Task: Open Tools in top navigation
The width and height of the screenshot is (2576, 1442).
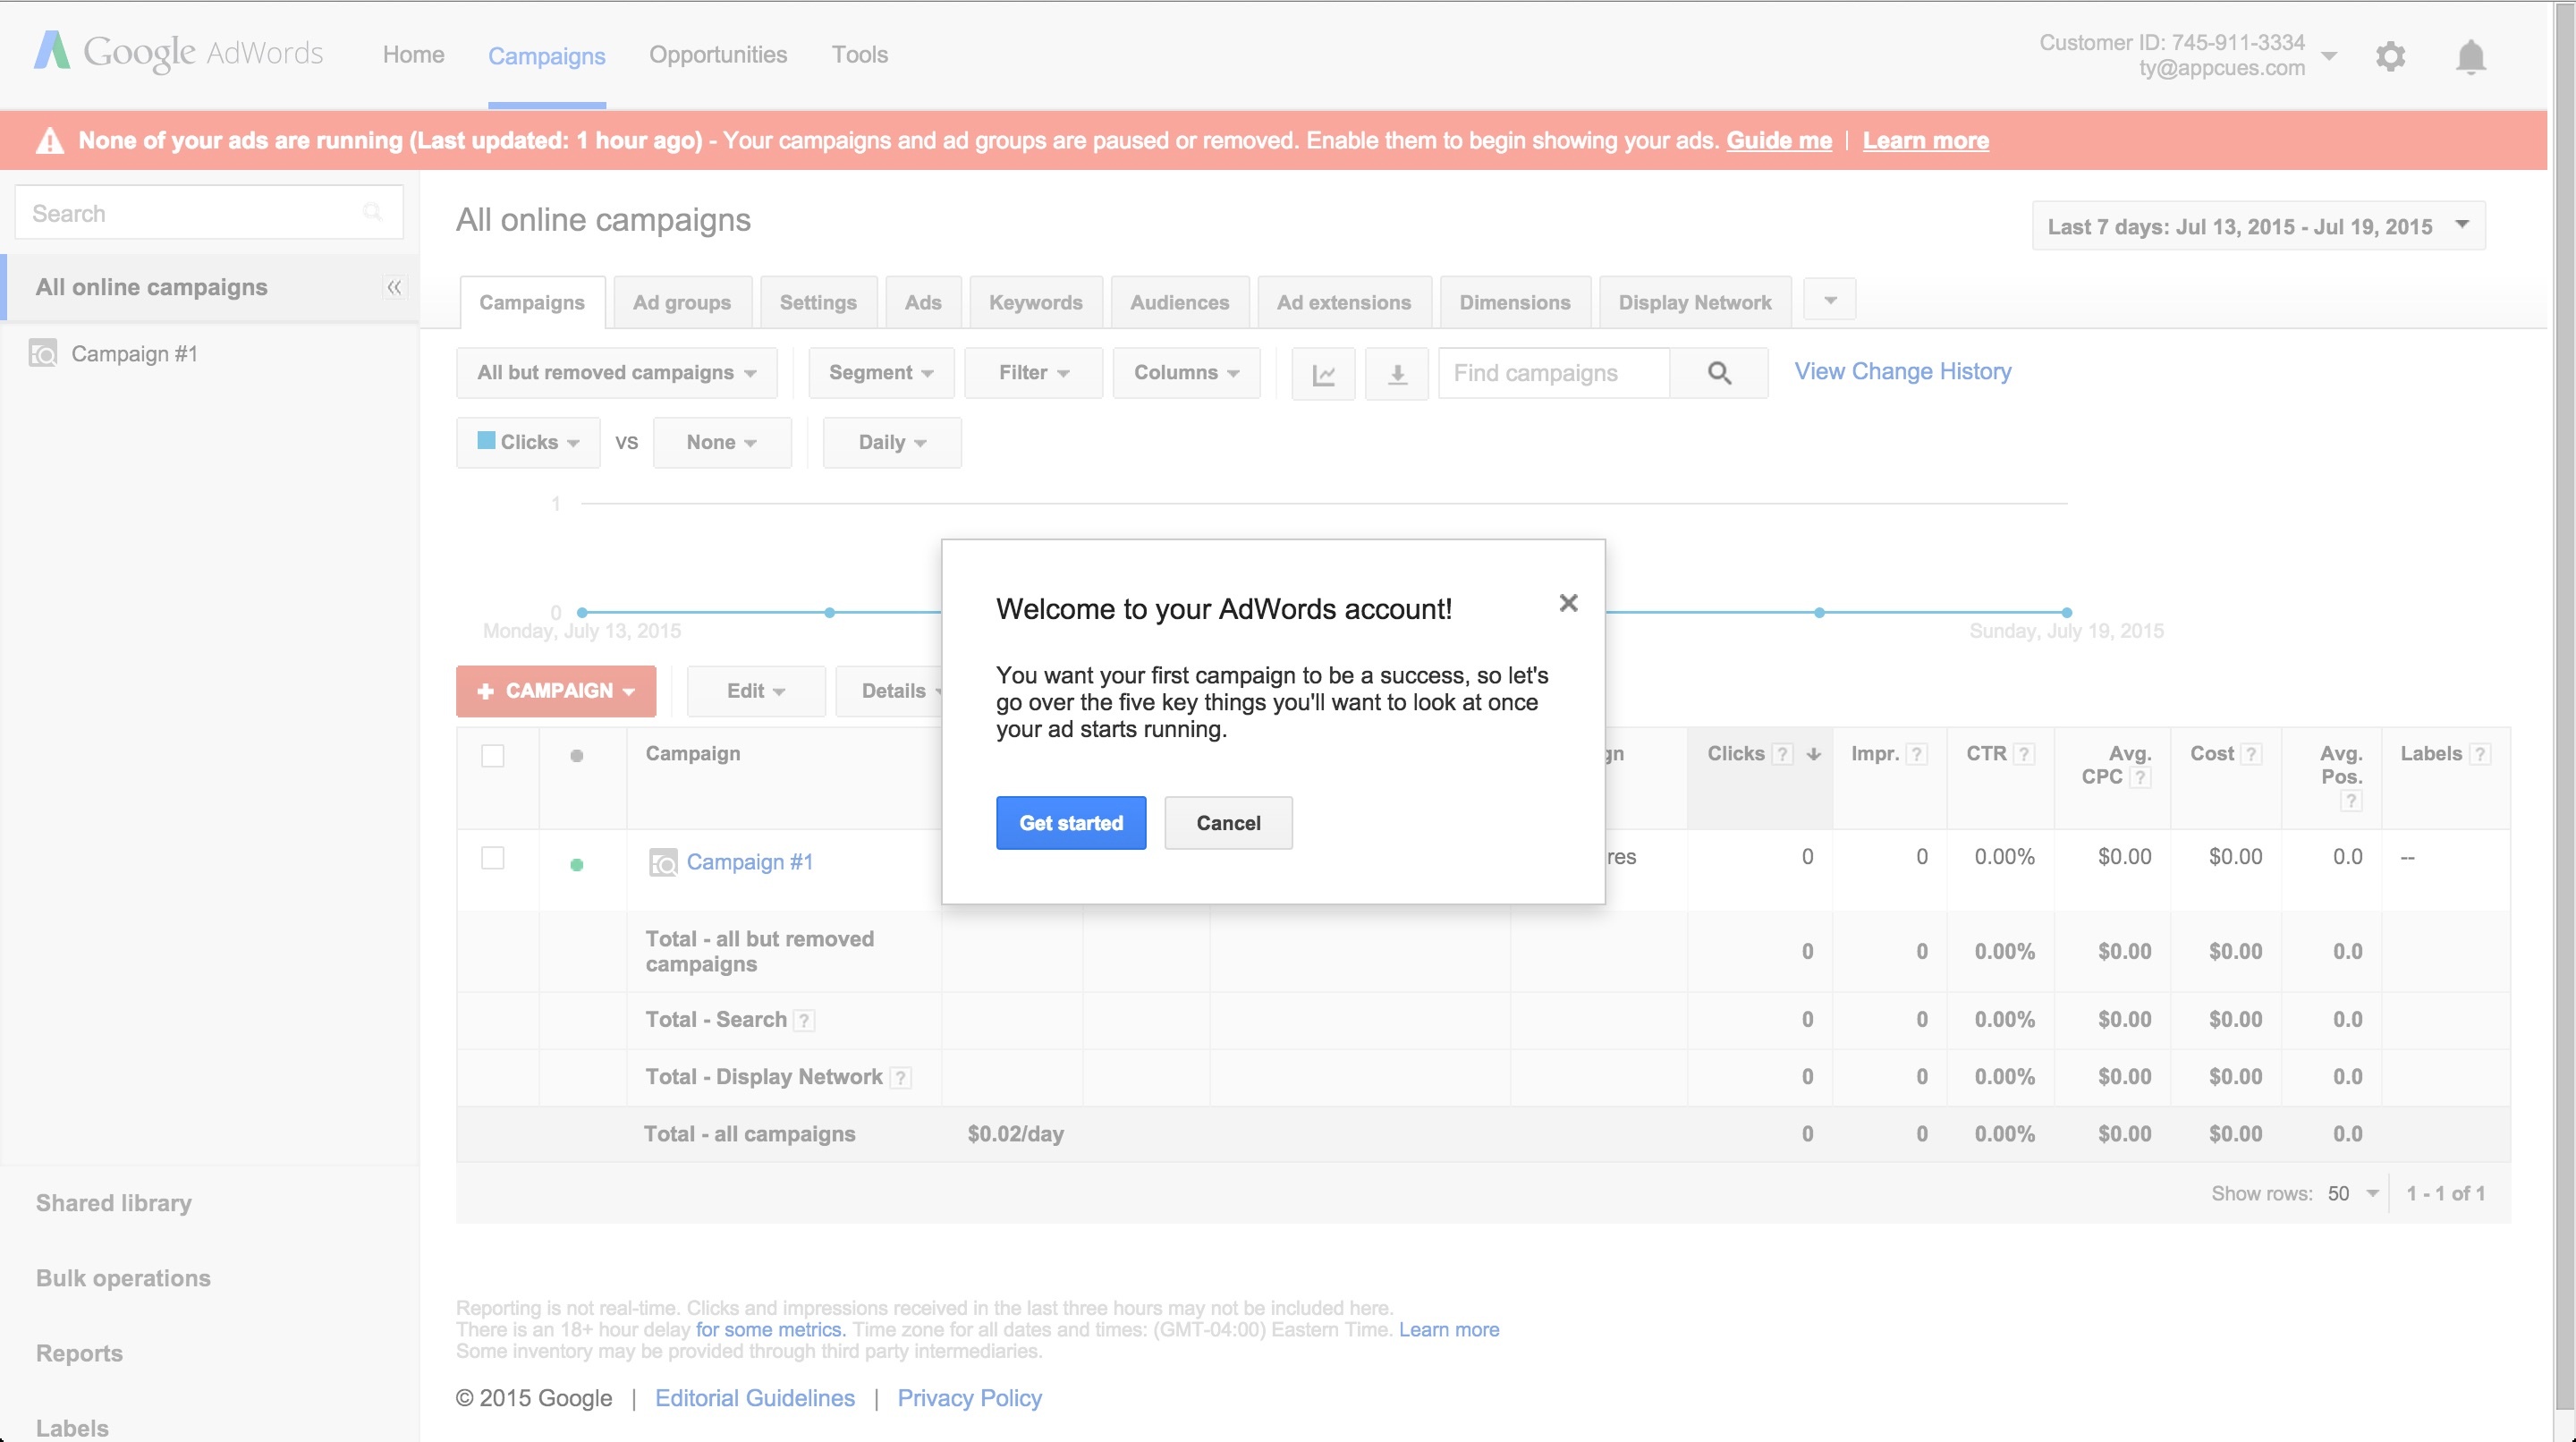Action: coord(860,55)
